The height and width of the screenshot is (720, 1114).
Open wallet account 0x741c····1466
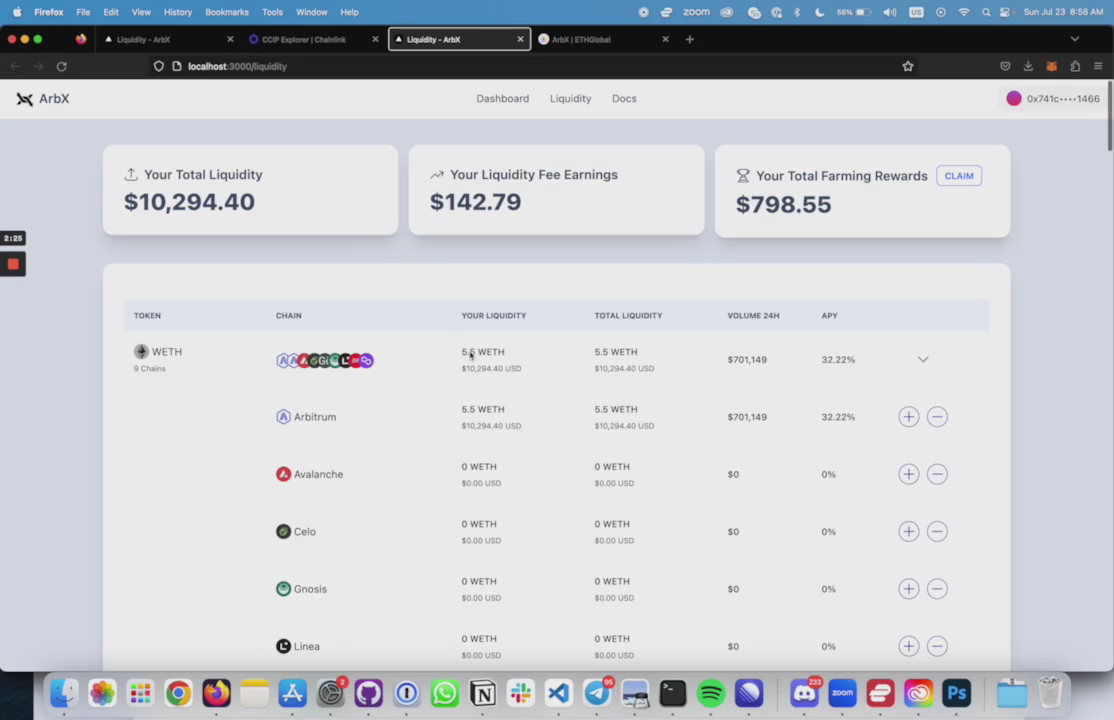coord(1053,99)
